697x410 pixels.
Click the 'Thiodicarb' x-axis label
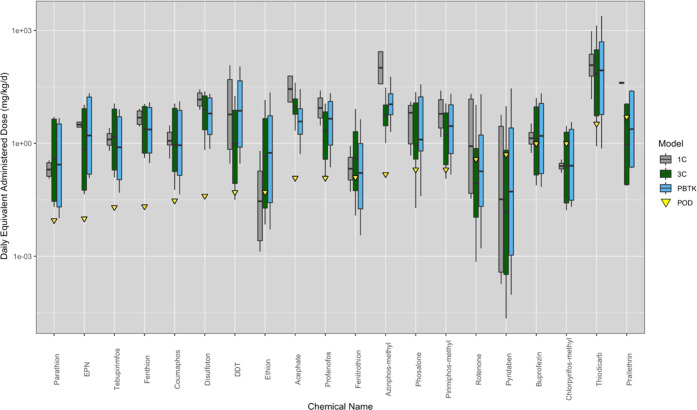600,370
